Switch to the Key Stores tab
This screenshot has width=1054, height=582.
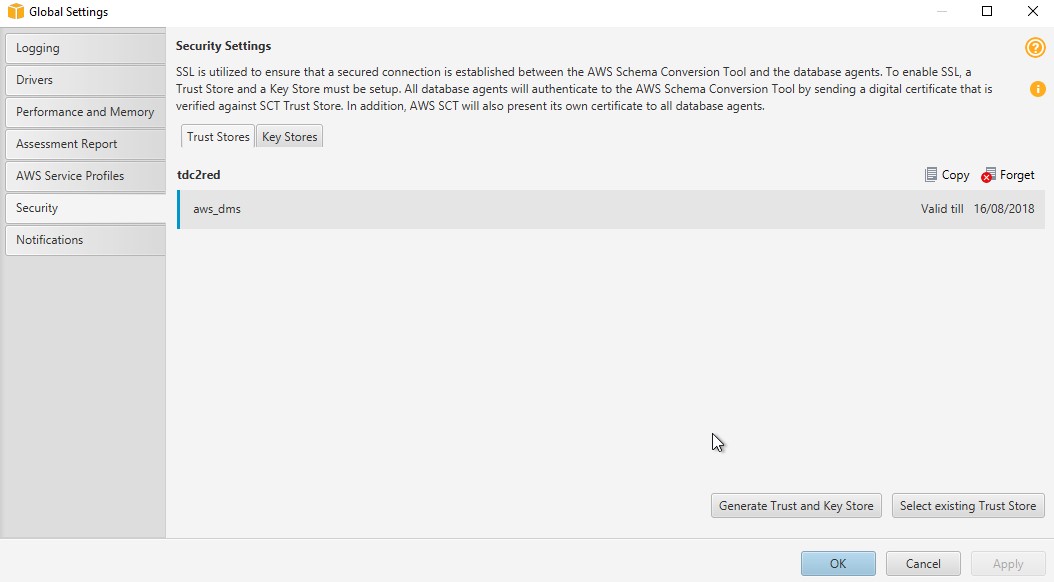point(290,136)
